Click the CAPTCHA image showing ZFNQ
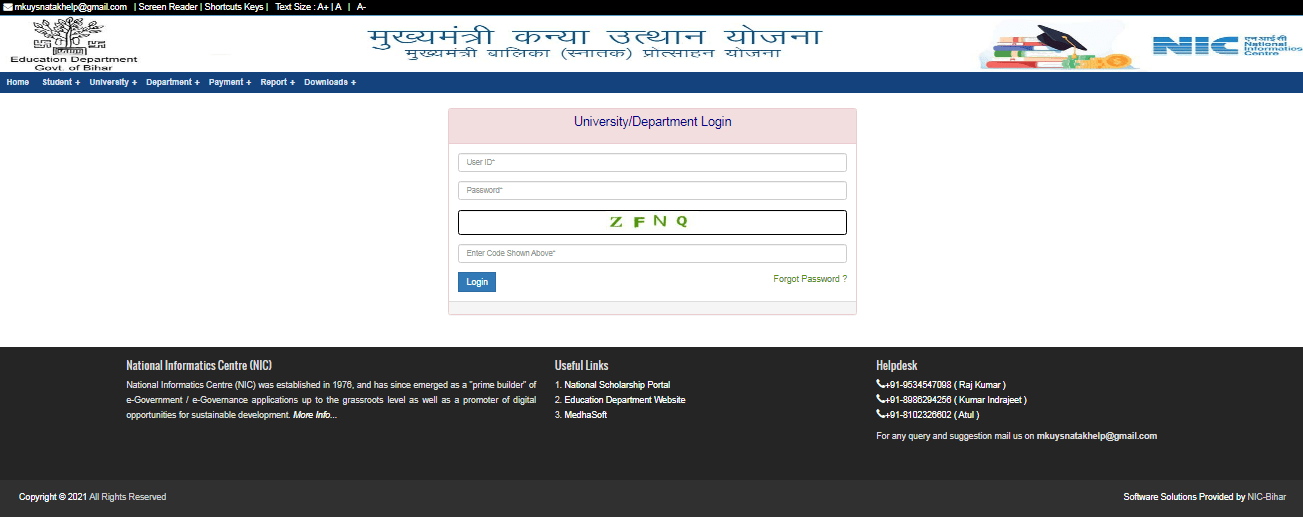The image size is (1303, 517). click(x=651, y=222)
